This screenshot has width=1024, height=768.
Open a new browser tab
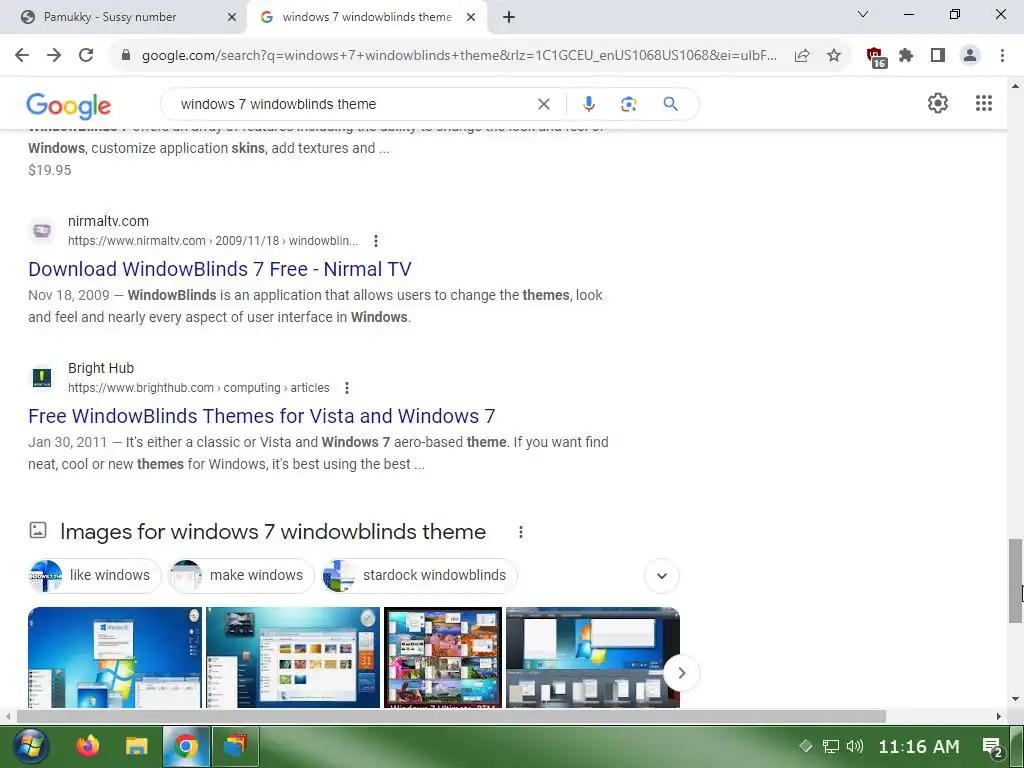click(509, 18)
